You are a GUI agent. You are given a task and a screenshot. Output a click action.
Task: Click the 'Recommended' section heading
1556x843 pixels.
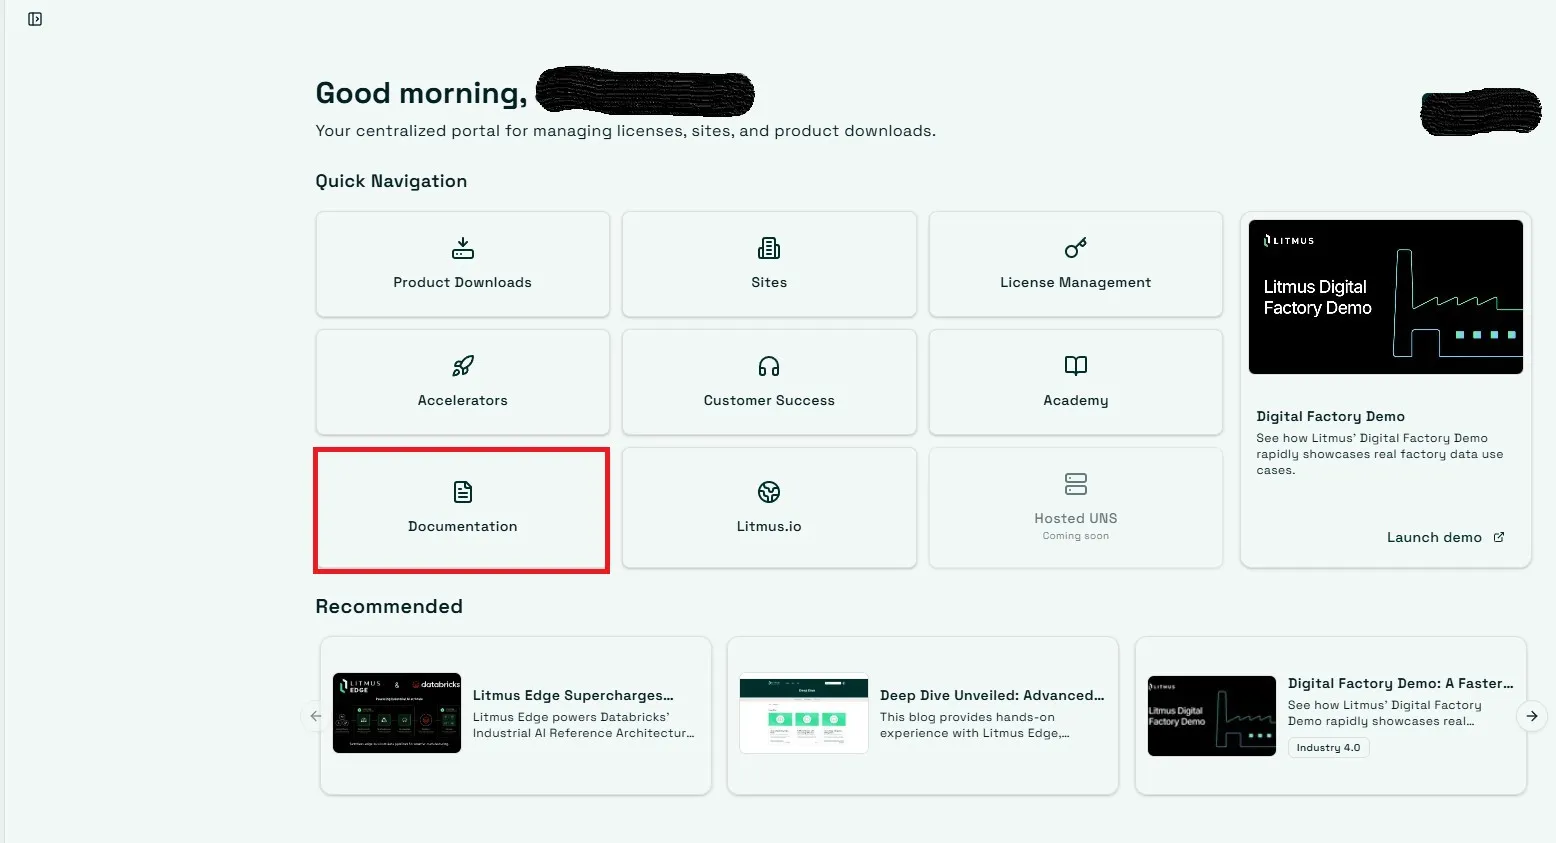pos(389,606)
